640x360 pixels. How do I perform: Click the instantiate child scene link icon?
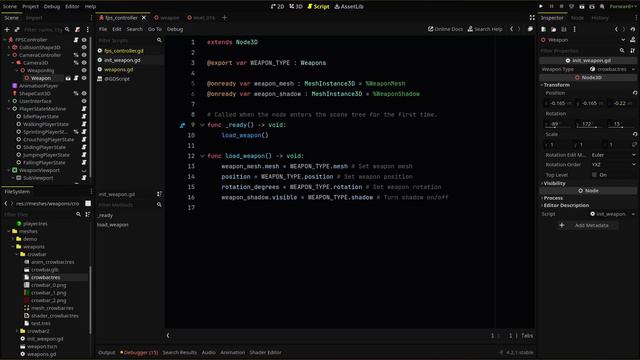(17, 29)
